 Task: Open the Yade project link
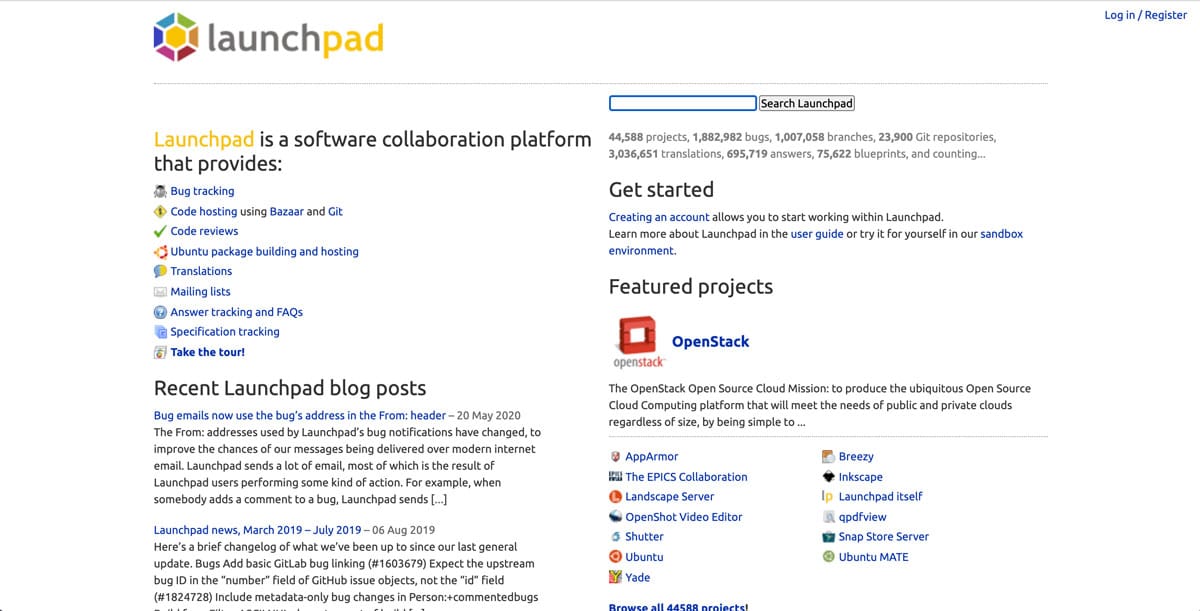tap(638, 577)
